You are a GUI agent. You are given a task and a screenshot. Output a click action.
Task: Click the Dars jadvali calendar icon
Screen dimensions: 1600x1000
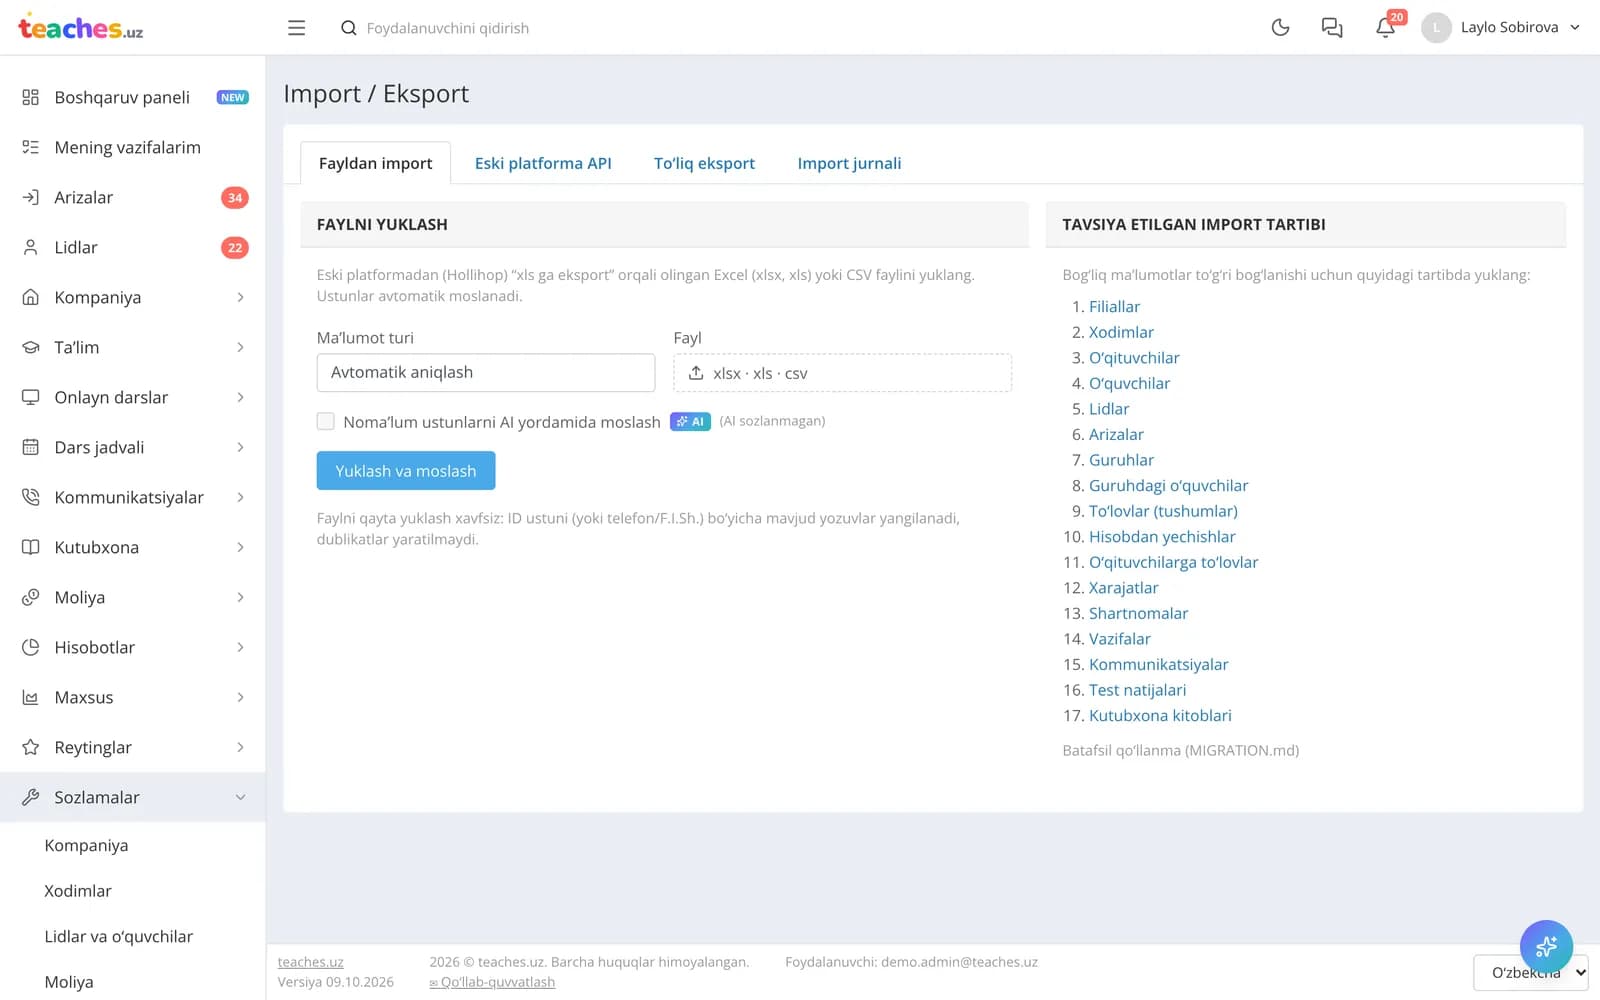click(31, 447)
